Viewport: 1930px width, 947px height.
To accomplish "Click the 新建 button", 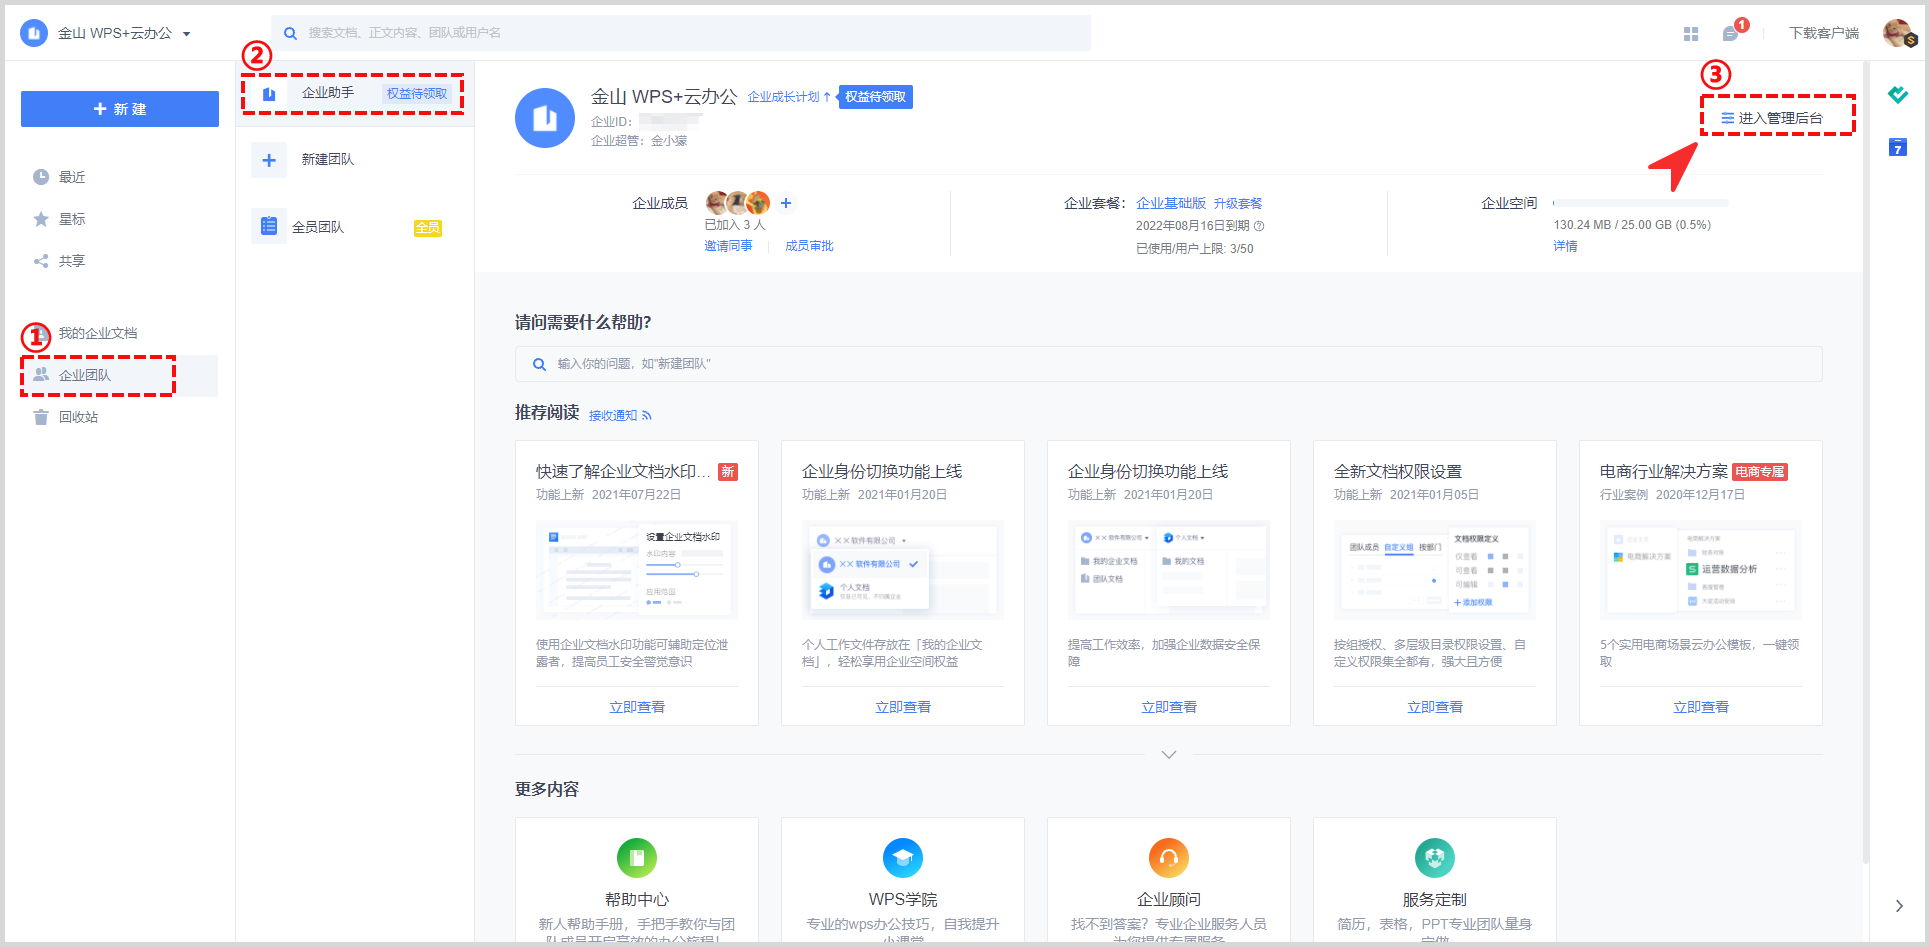I will click(120, 109).
